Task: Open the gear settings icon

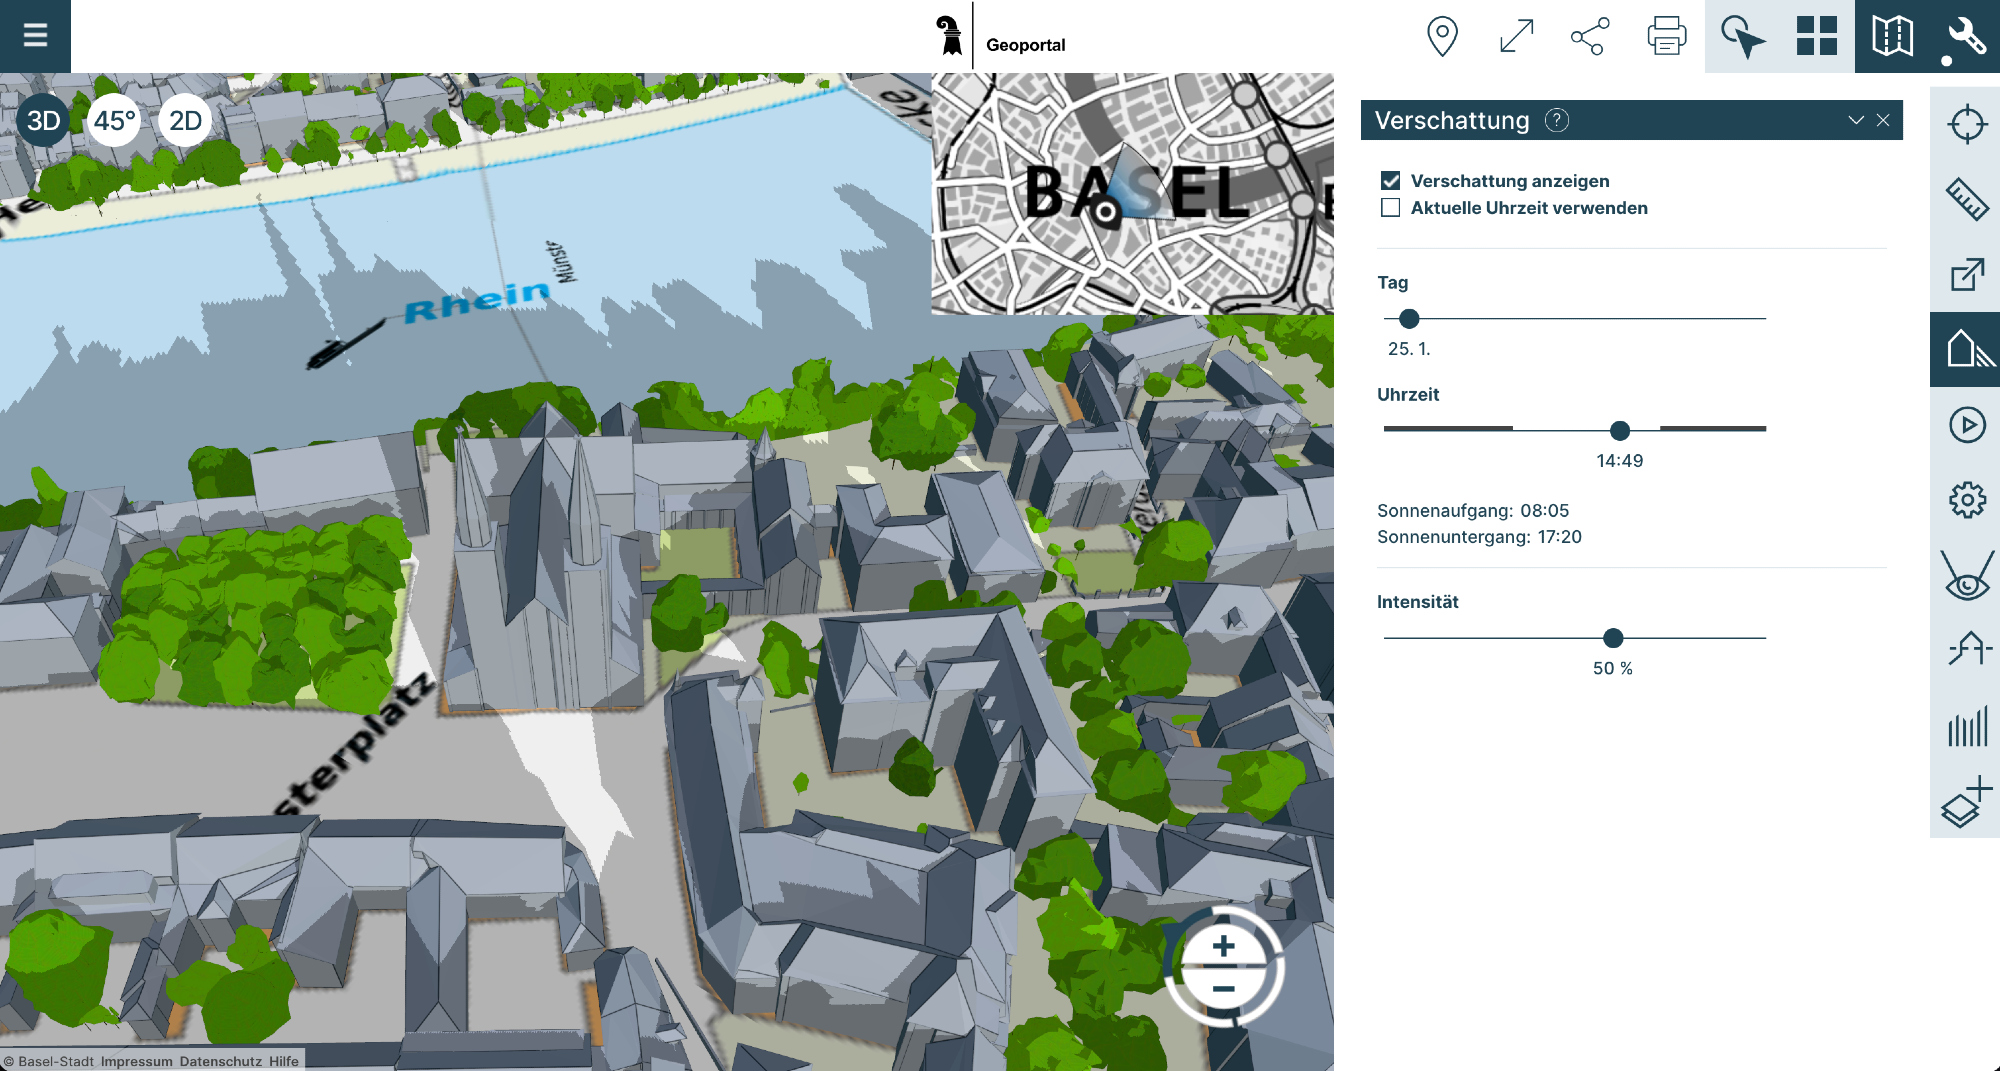Action: coord(1966,500)
